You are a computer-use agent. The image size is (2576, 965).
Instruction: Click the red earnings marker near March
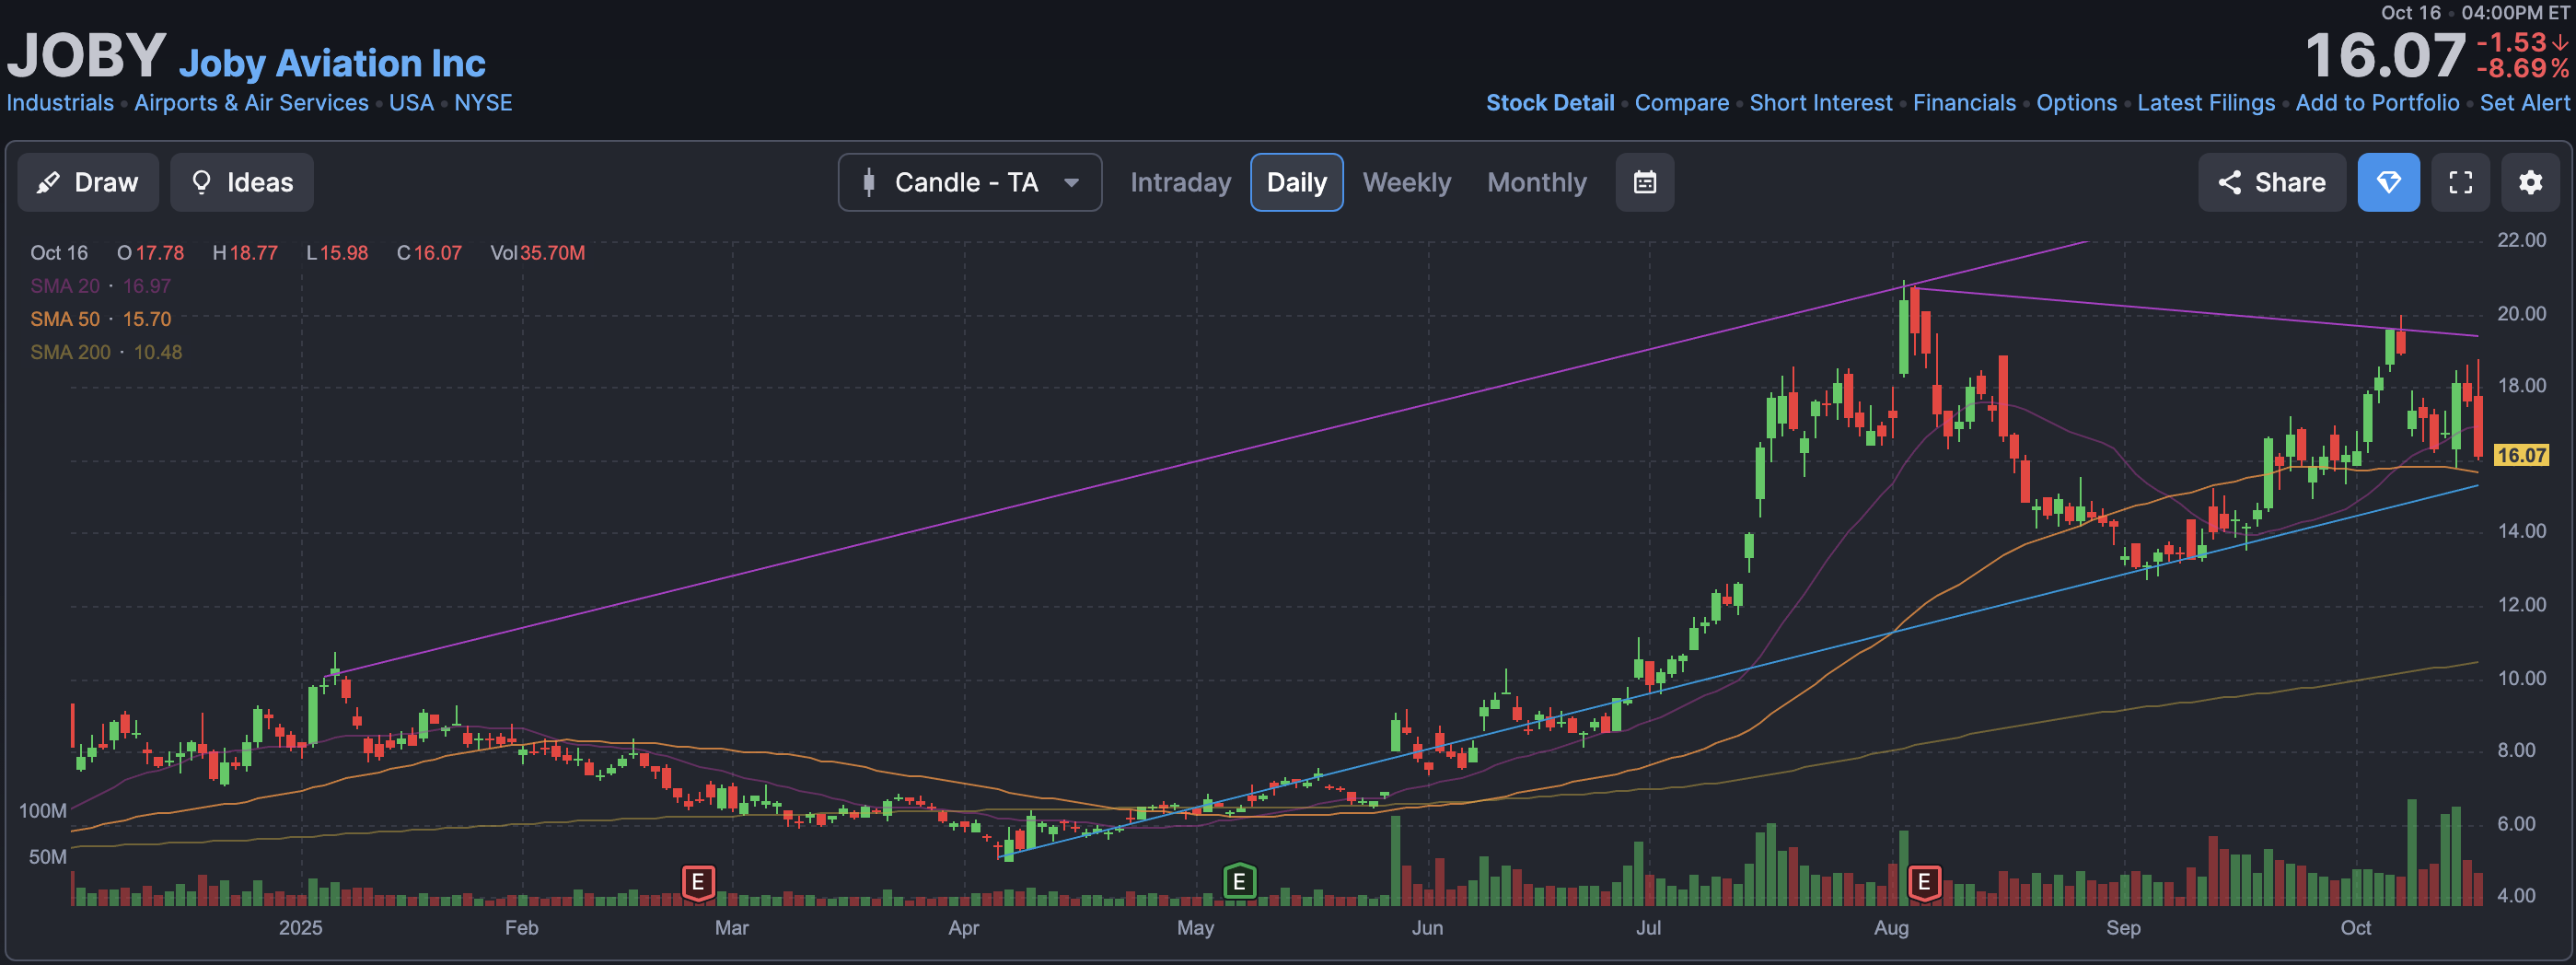pos(698,882)
